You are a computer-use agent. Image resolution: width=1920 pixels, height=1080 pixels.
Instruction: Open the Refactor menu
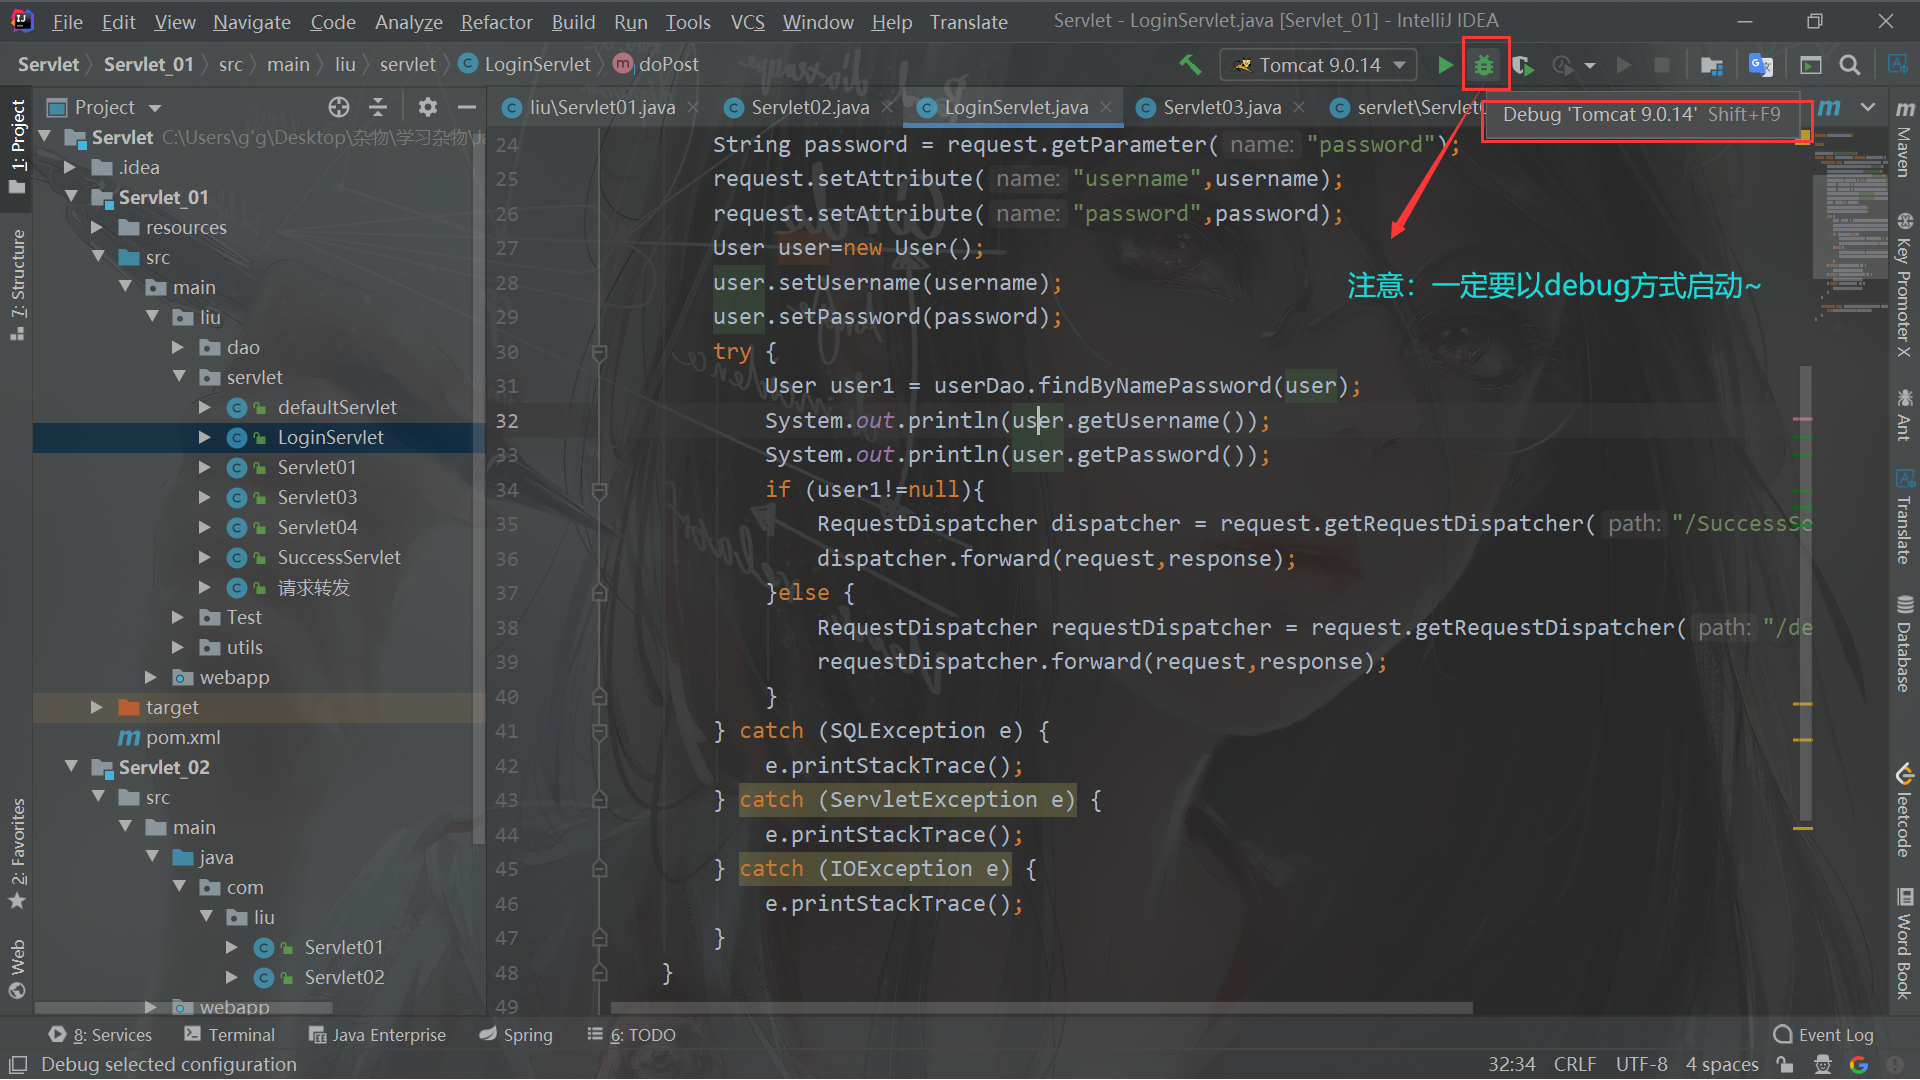point(496,21)
